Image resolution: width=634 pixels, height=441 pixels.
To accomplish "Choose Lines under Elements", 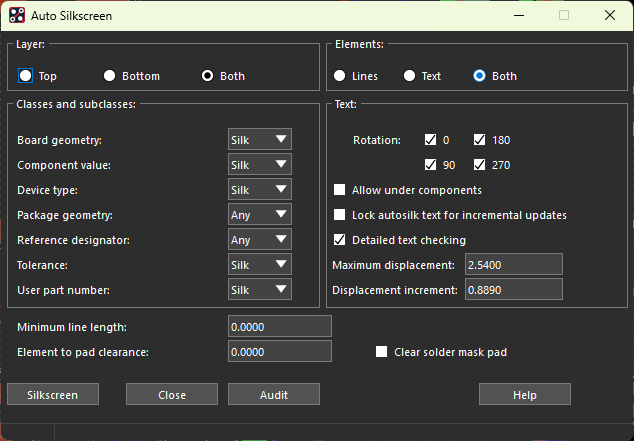I will (341, 76).
